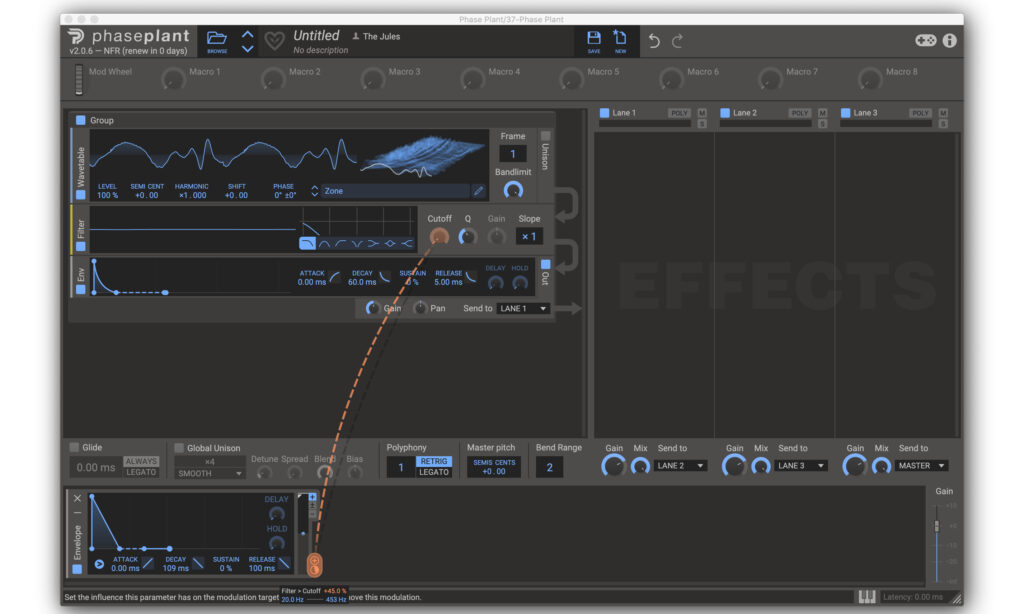Image resolution: width=1024 pixels, height=614 pixels.
Task: Save the current preset
Action: (594, 40)
